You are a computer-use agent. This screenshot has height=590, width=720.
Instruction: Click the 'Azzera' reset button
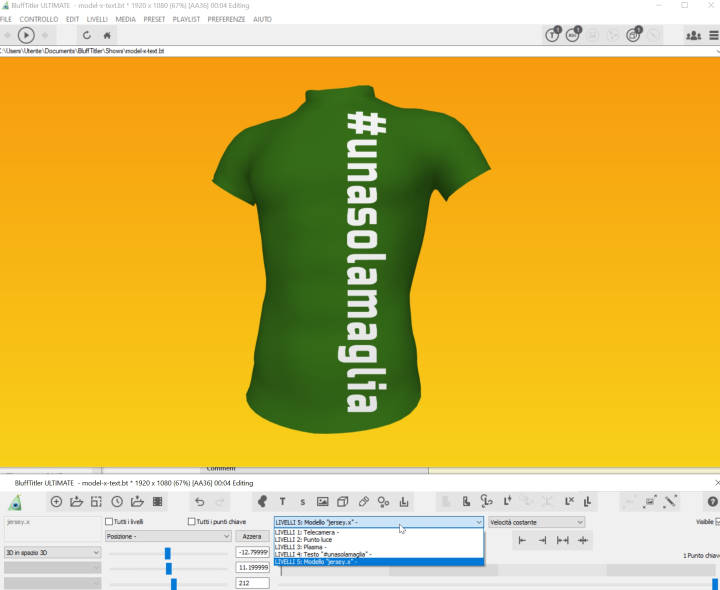tap(252, 536)
